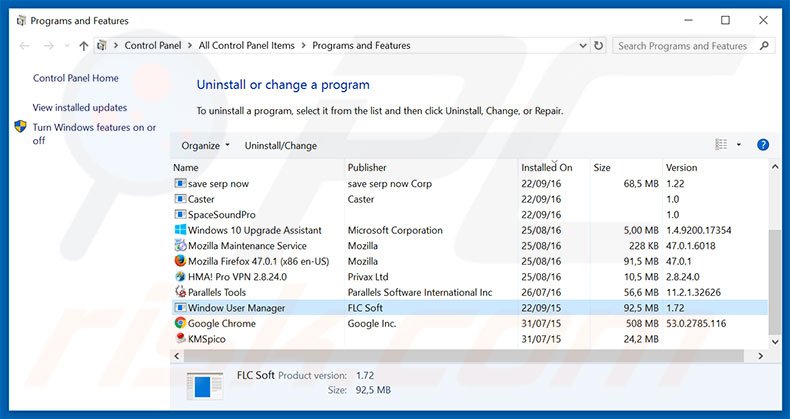Click Parallels Software International Inc cell
Viewport: 790px width, 419px height.
coord(420,292)
